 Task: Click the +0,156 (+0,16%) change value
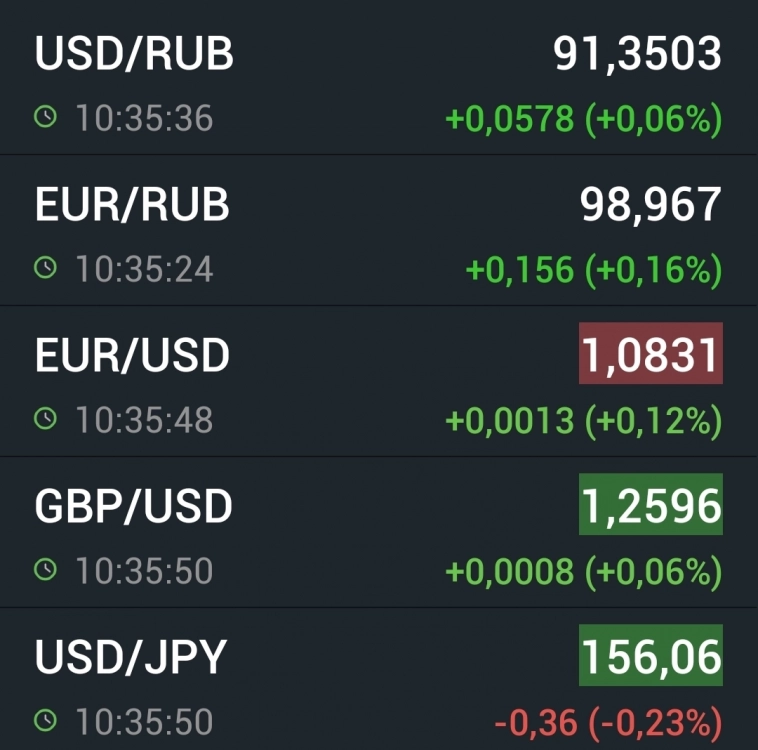tap(594, 270)
